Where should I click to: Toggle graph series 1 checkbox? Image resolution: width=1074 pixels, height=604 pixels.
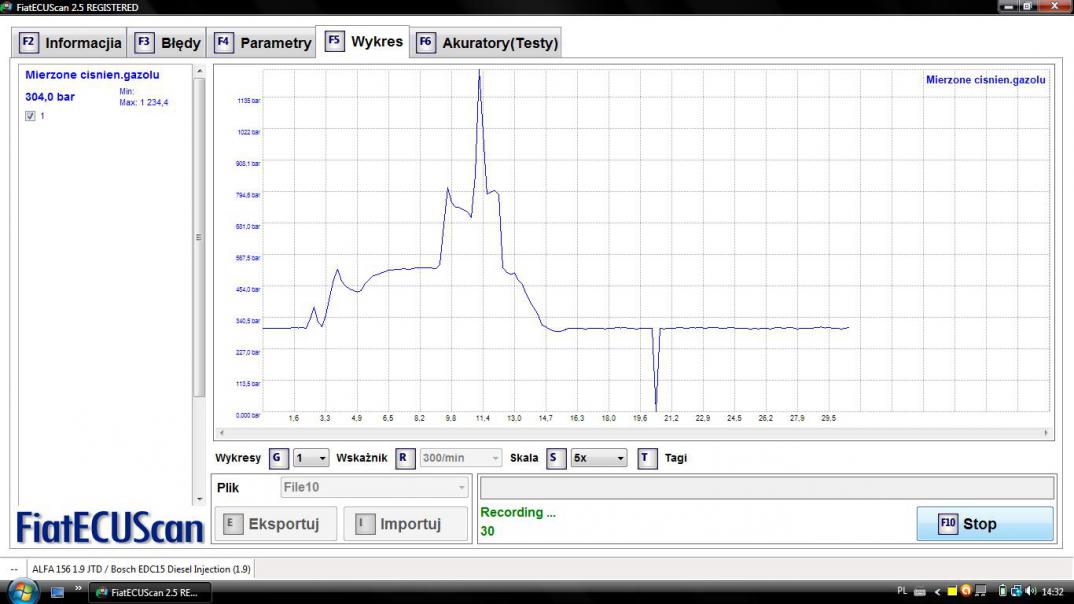(30, 116)
